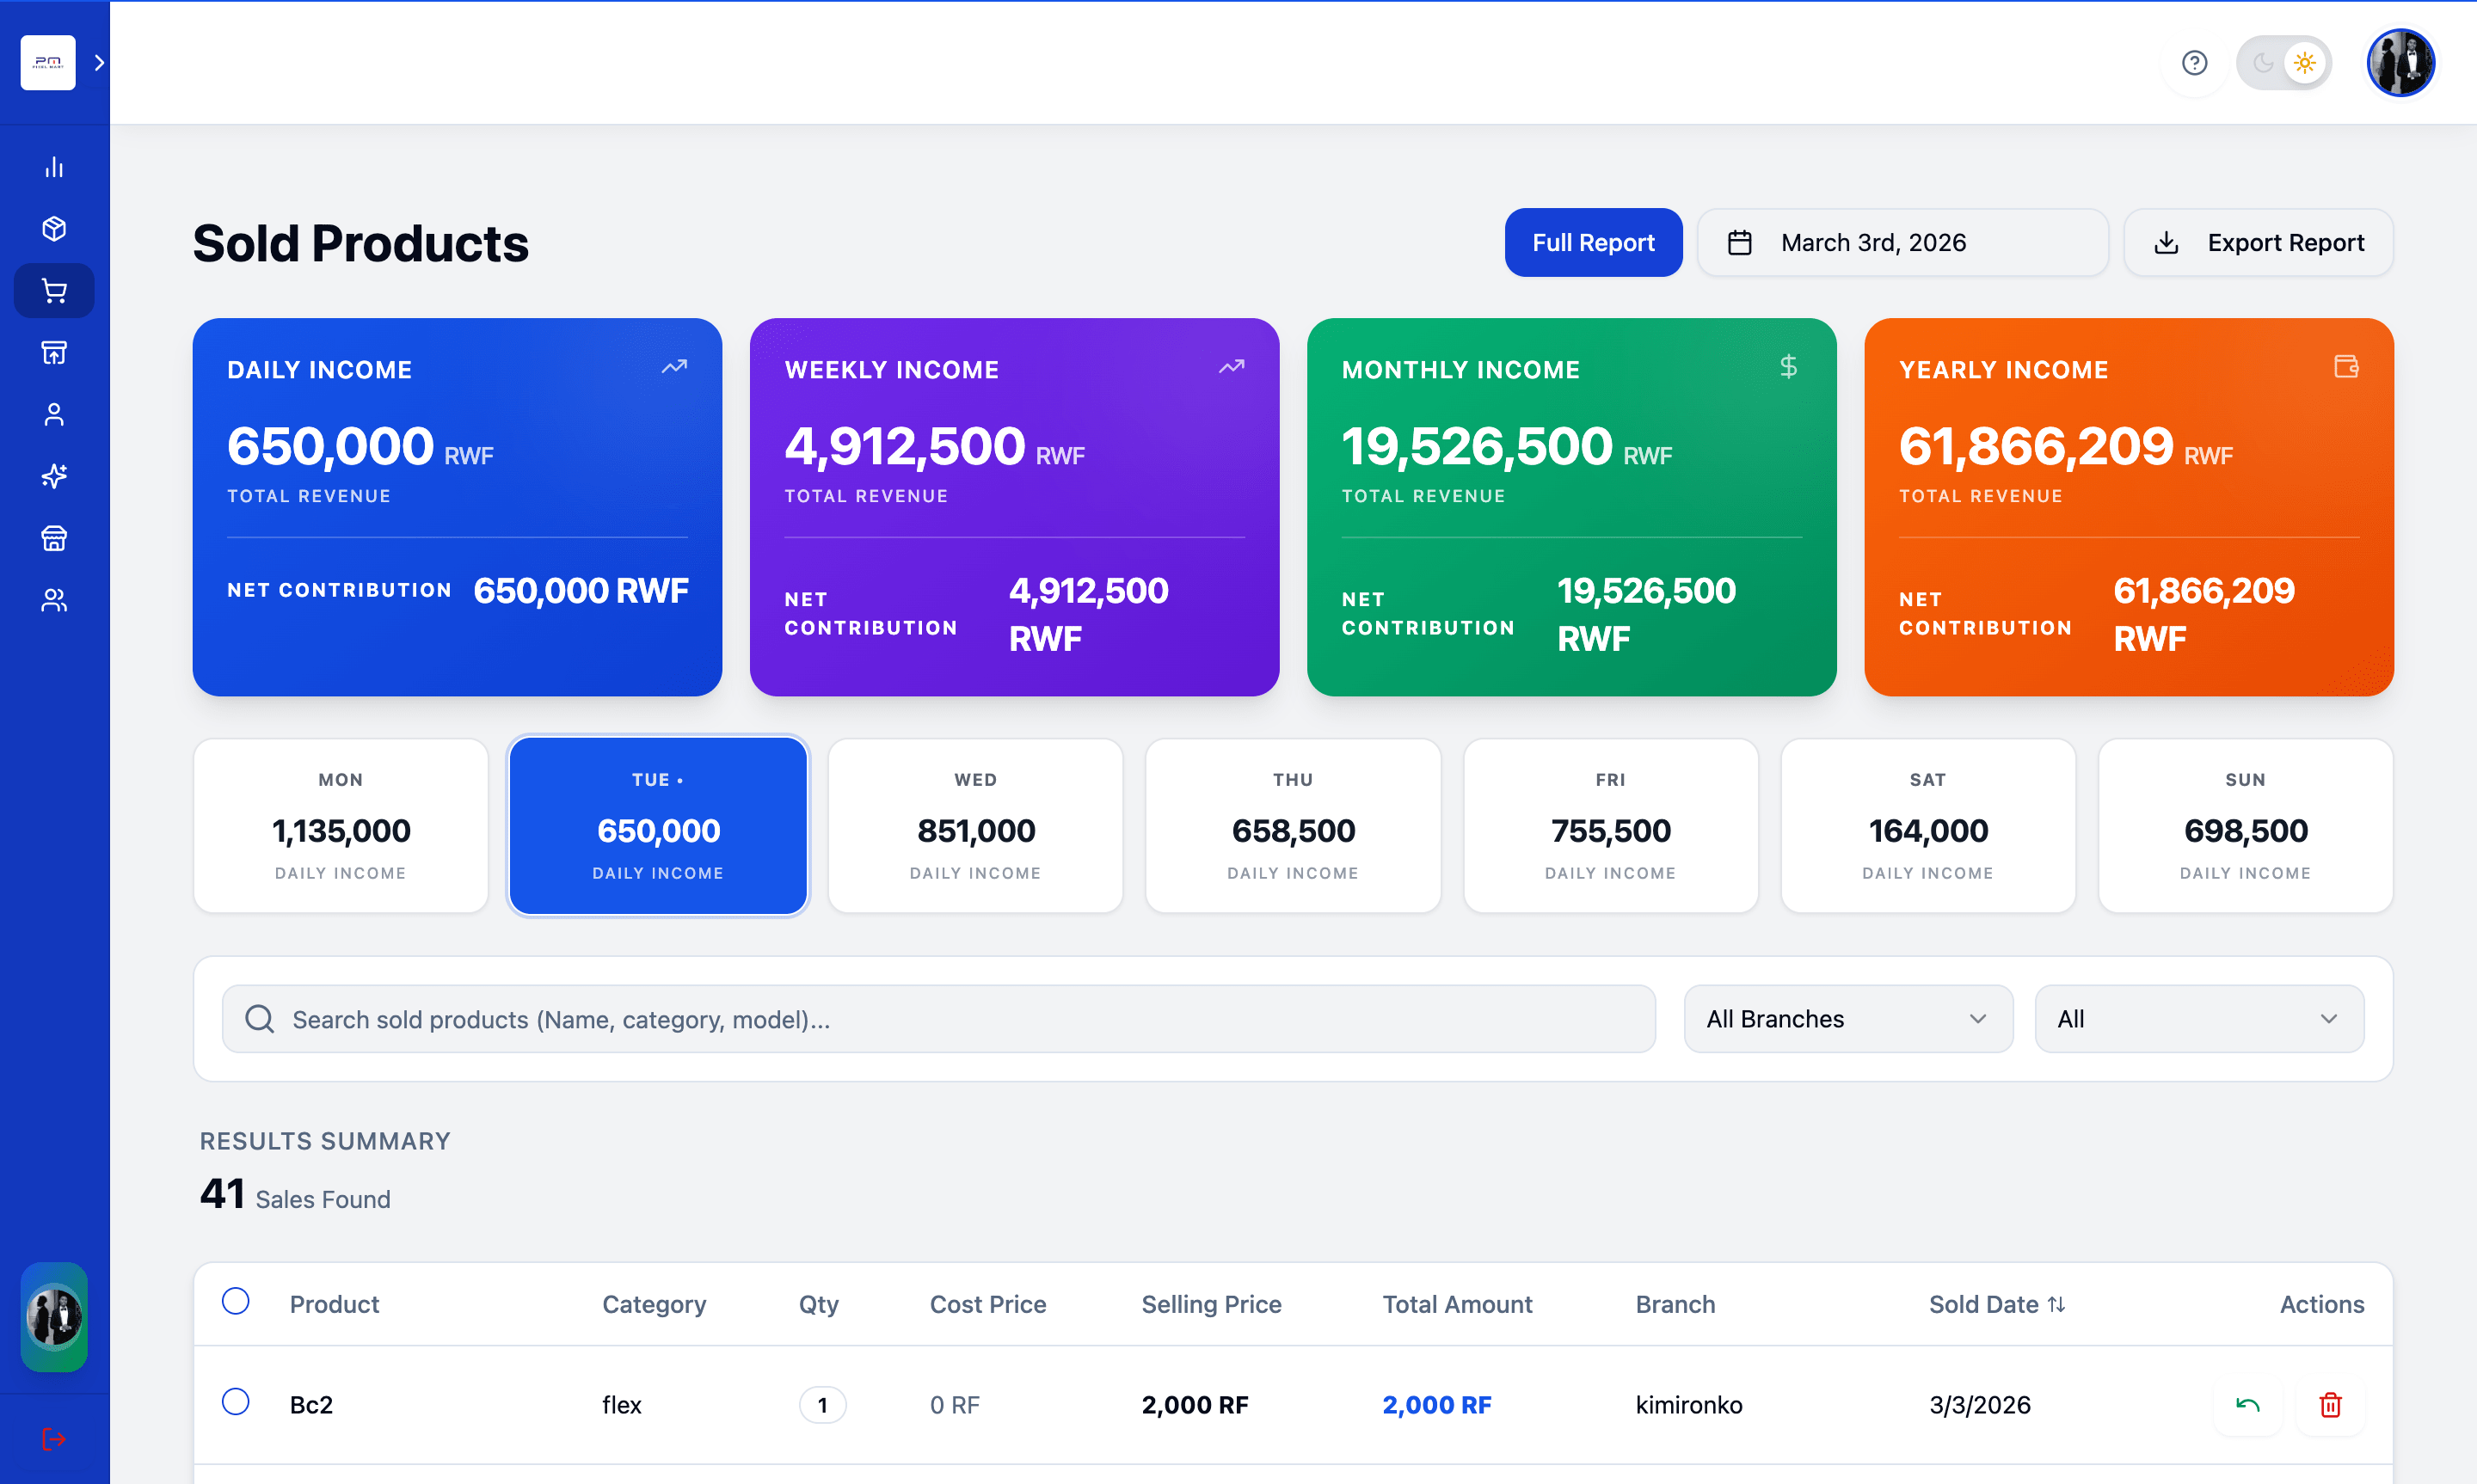
Task: Delete the Bc2 sale using the trash icon
Action: click(2331, 1404)
